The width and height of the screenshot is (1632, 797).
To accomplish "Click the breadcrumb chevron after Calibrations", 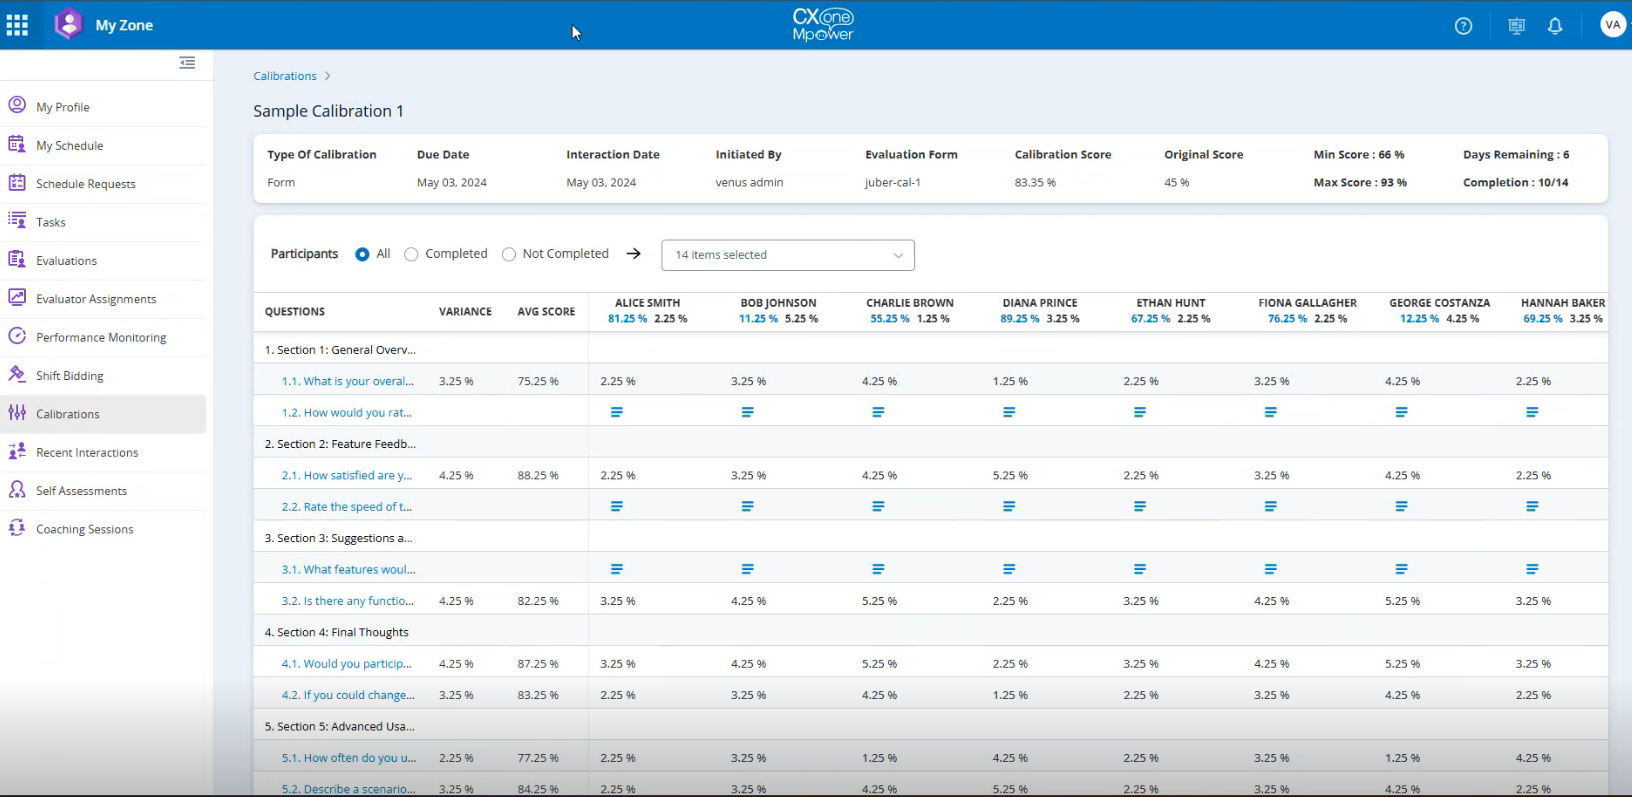I will [327, 76].
